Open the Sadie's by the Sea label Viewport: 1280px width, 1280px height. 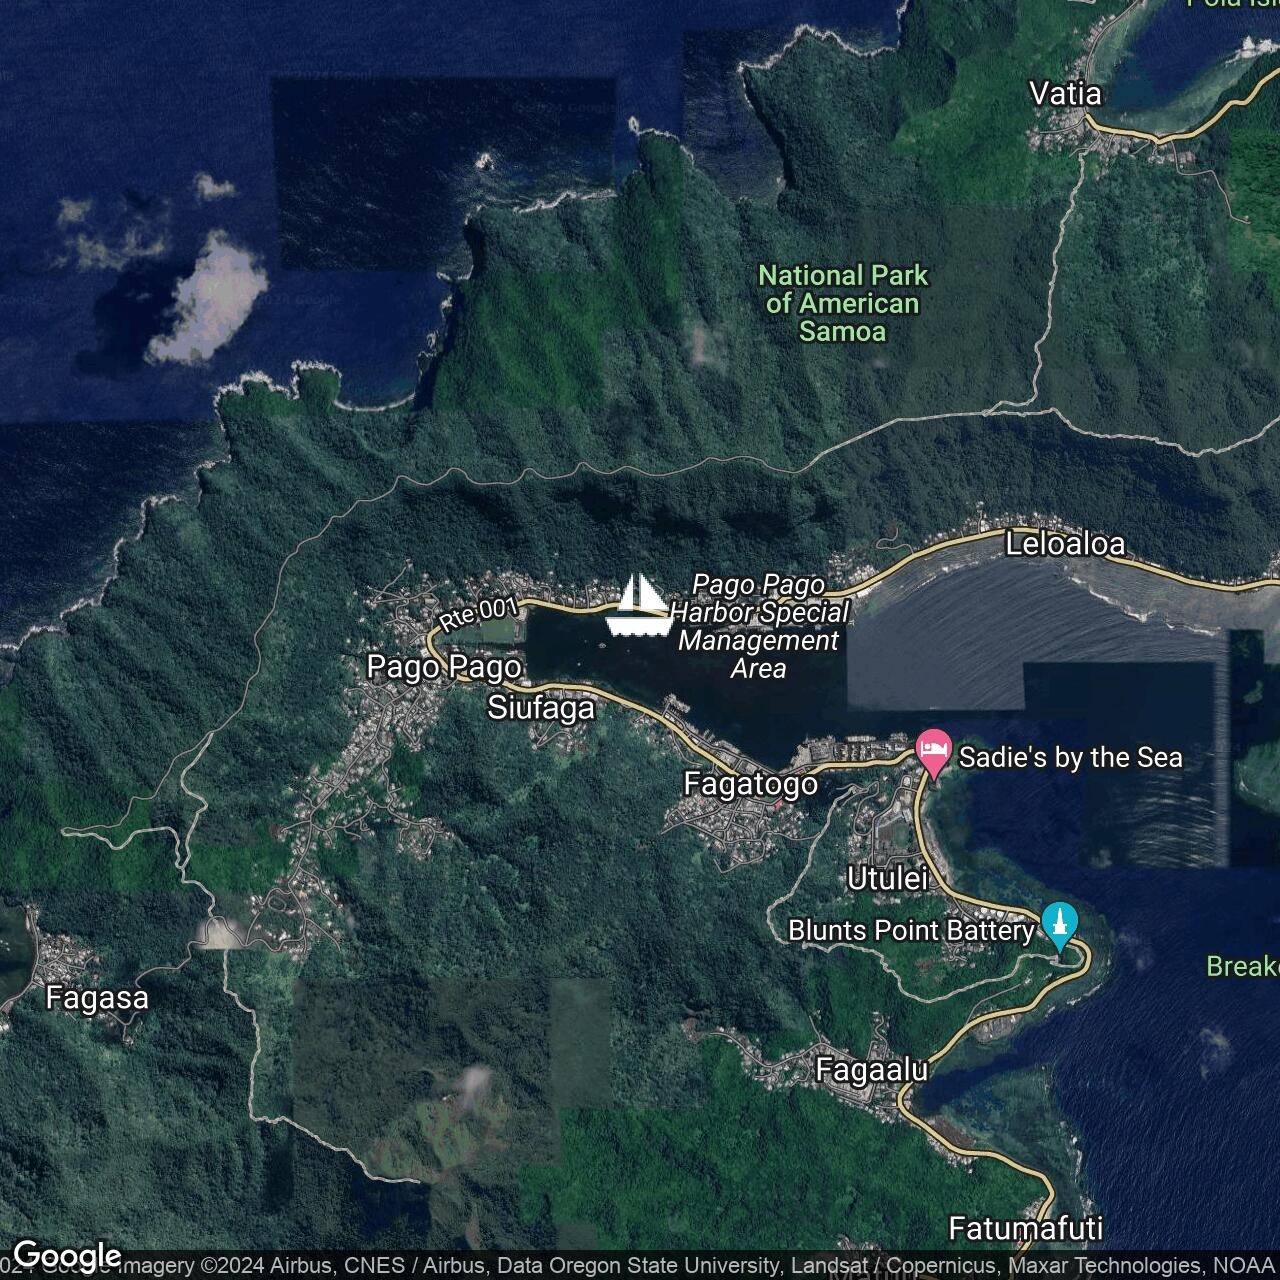1070,757
